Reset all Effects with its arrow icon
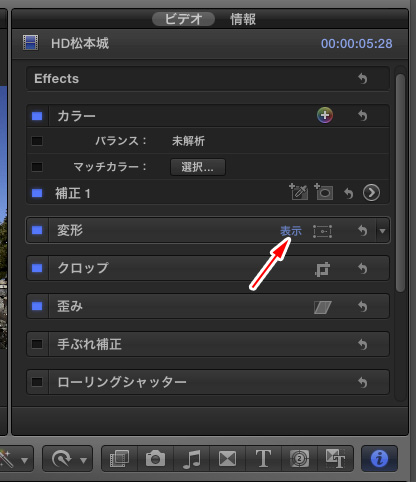416x482 pixels. (363, 79)
